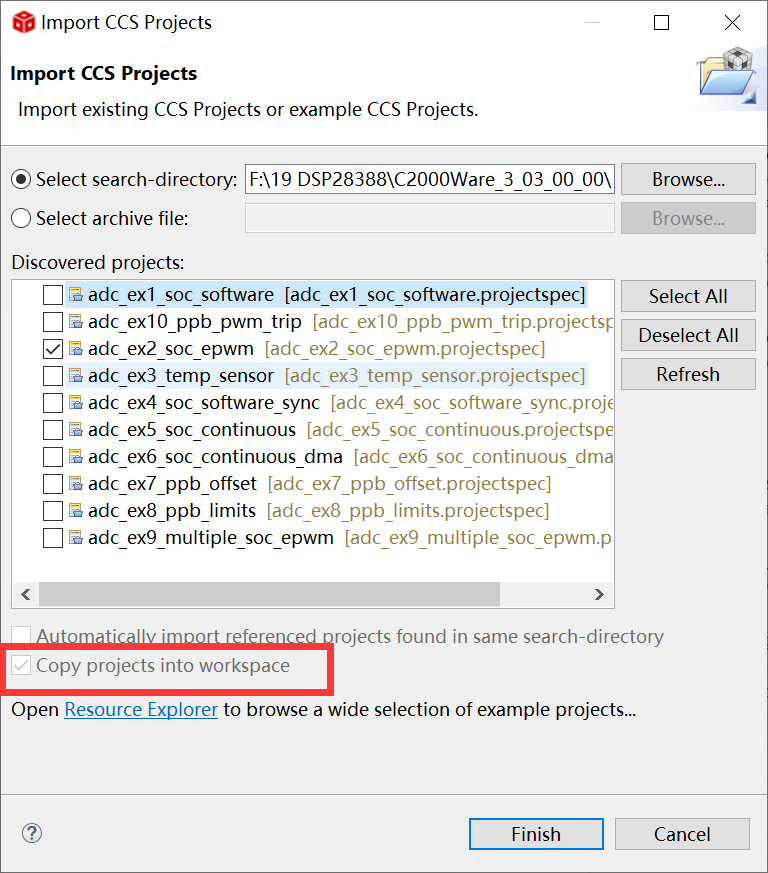Click the project icon beside adc_ex2_soc_epwm
Screen dimensions: 768x873
(76, 349)
